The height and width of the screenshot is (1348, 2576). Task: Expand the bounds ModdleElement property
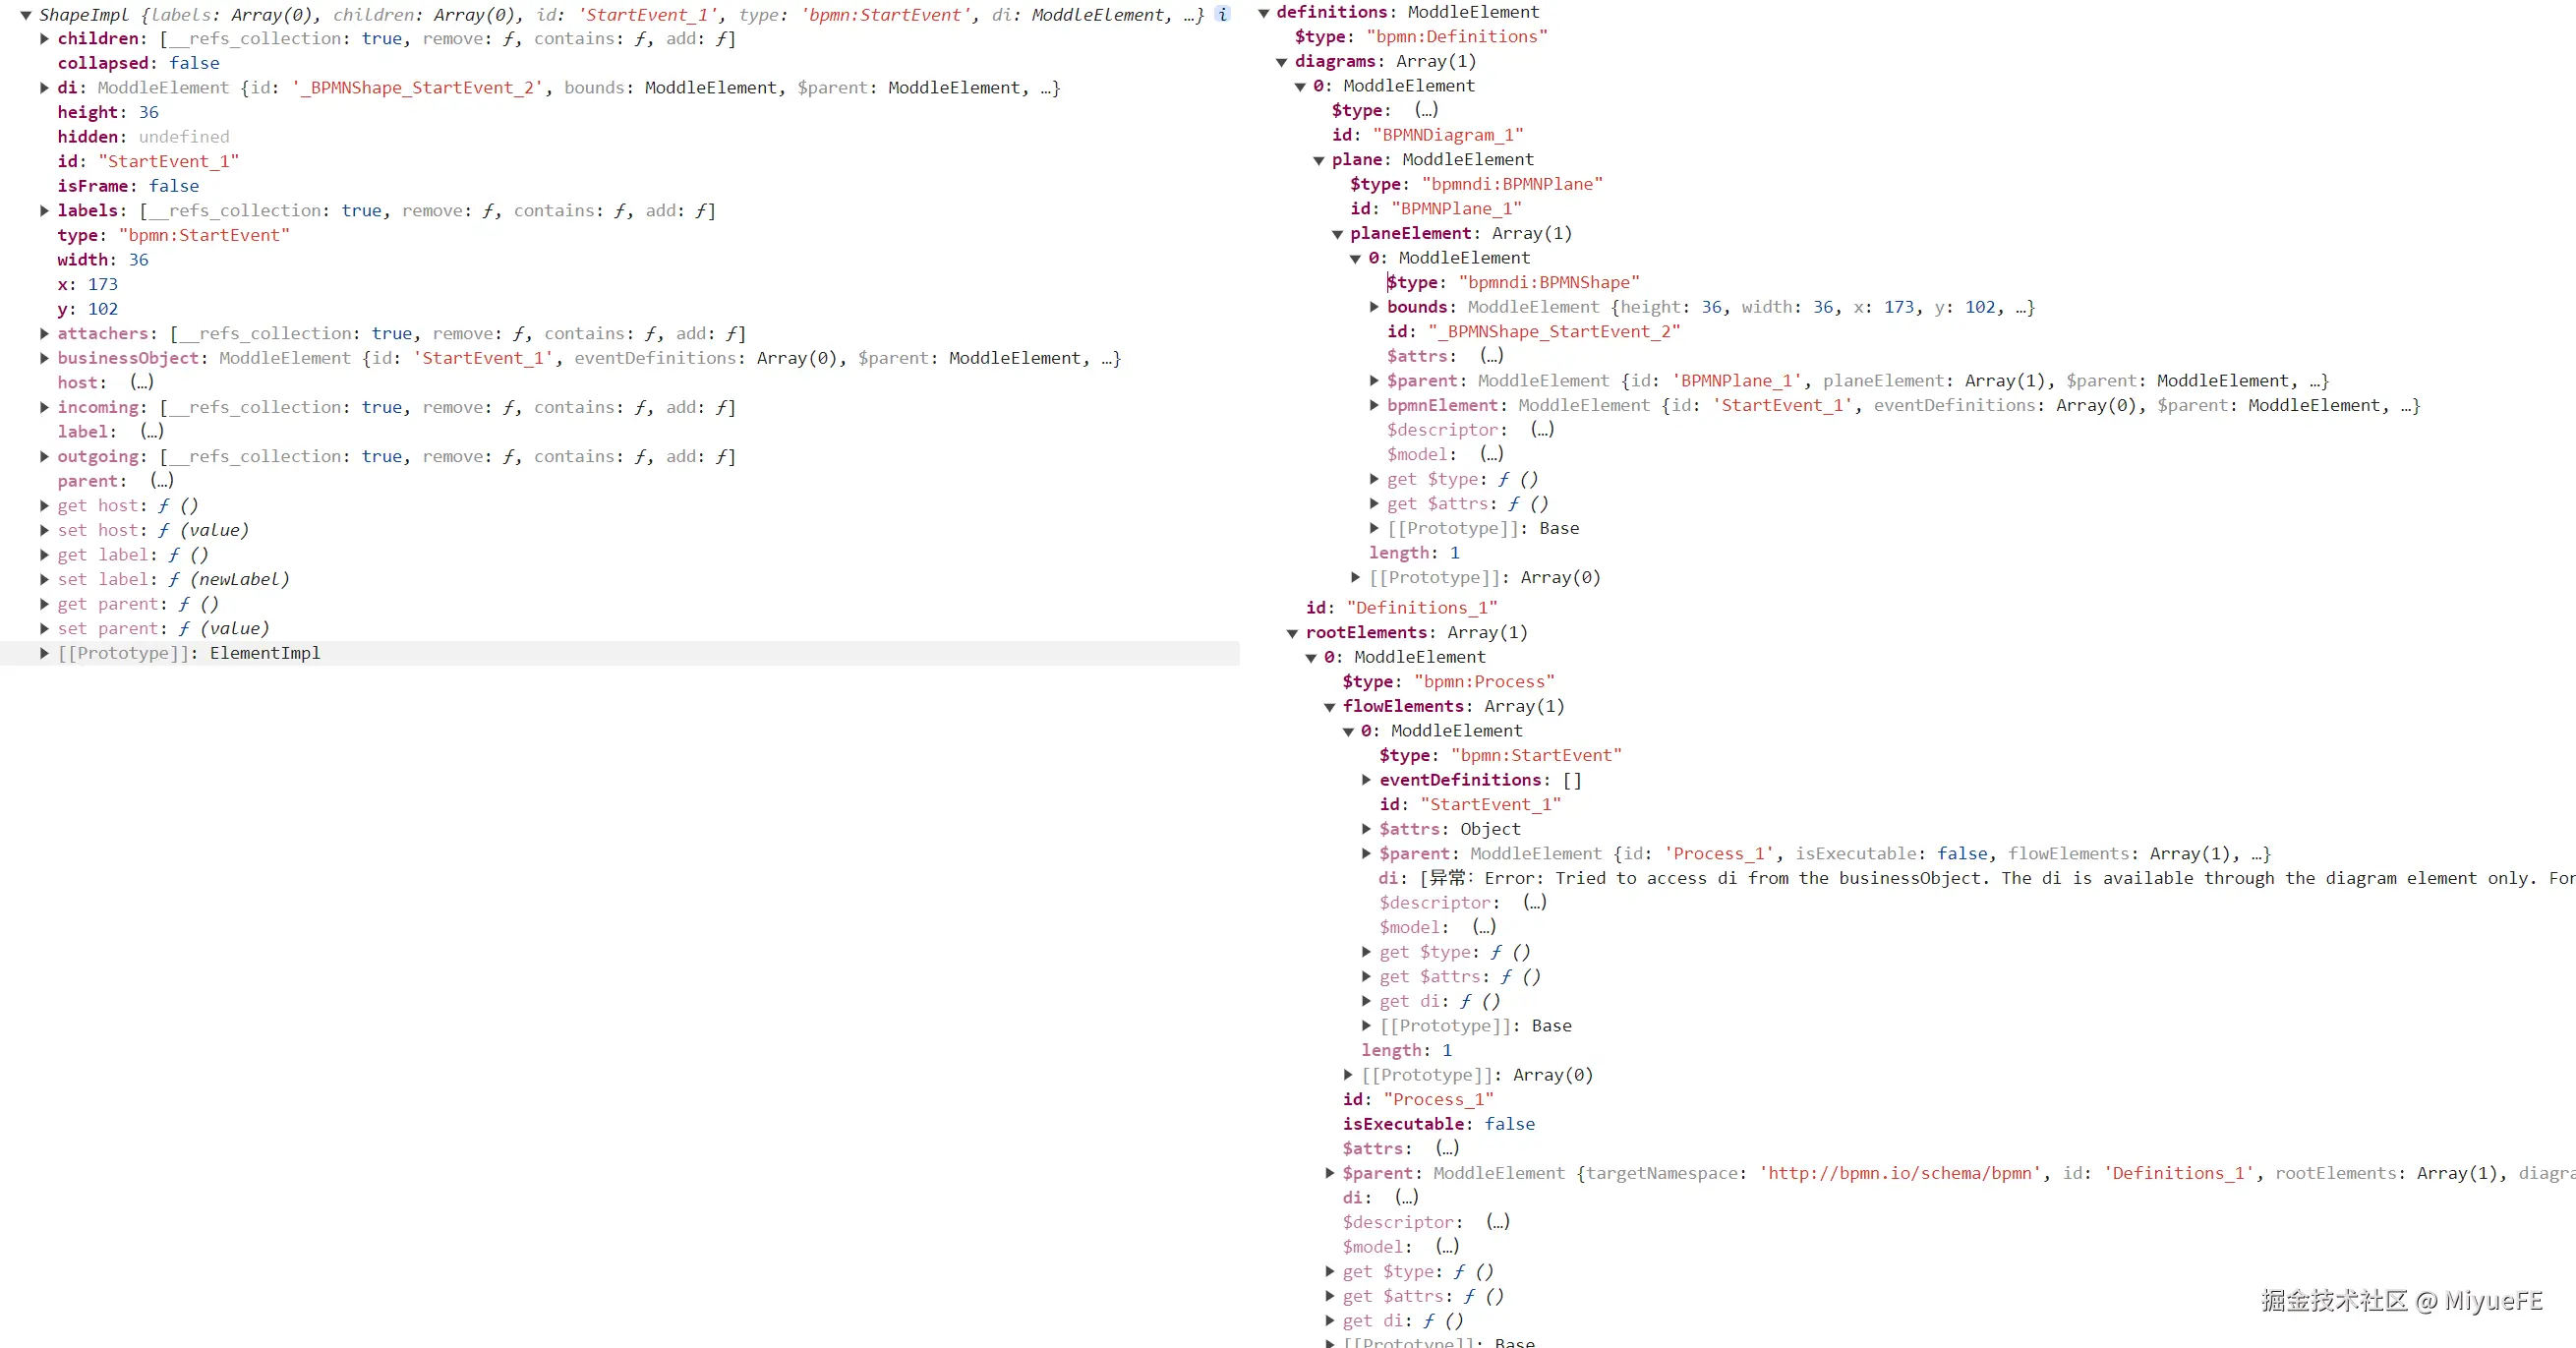point(1374,307)
